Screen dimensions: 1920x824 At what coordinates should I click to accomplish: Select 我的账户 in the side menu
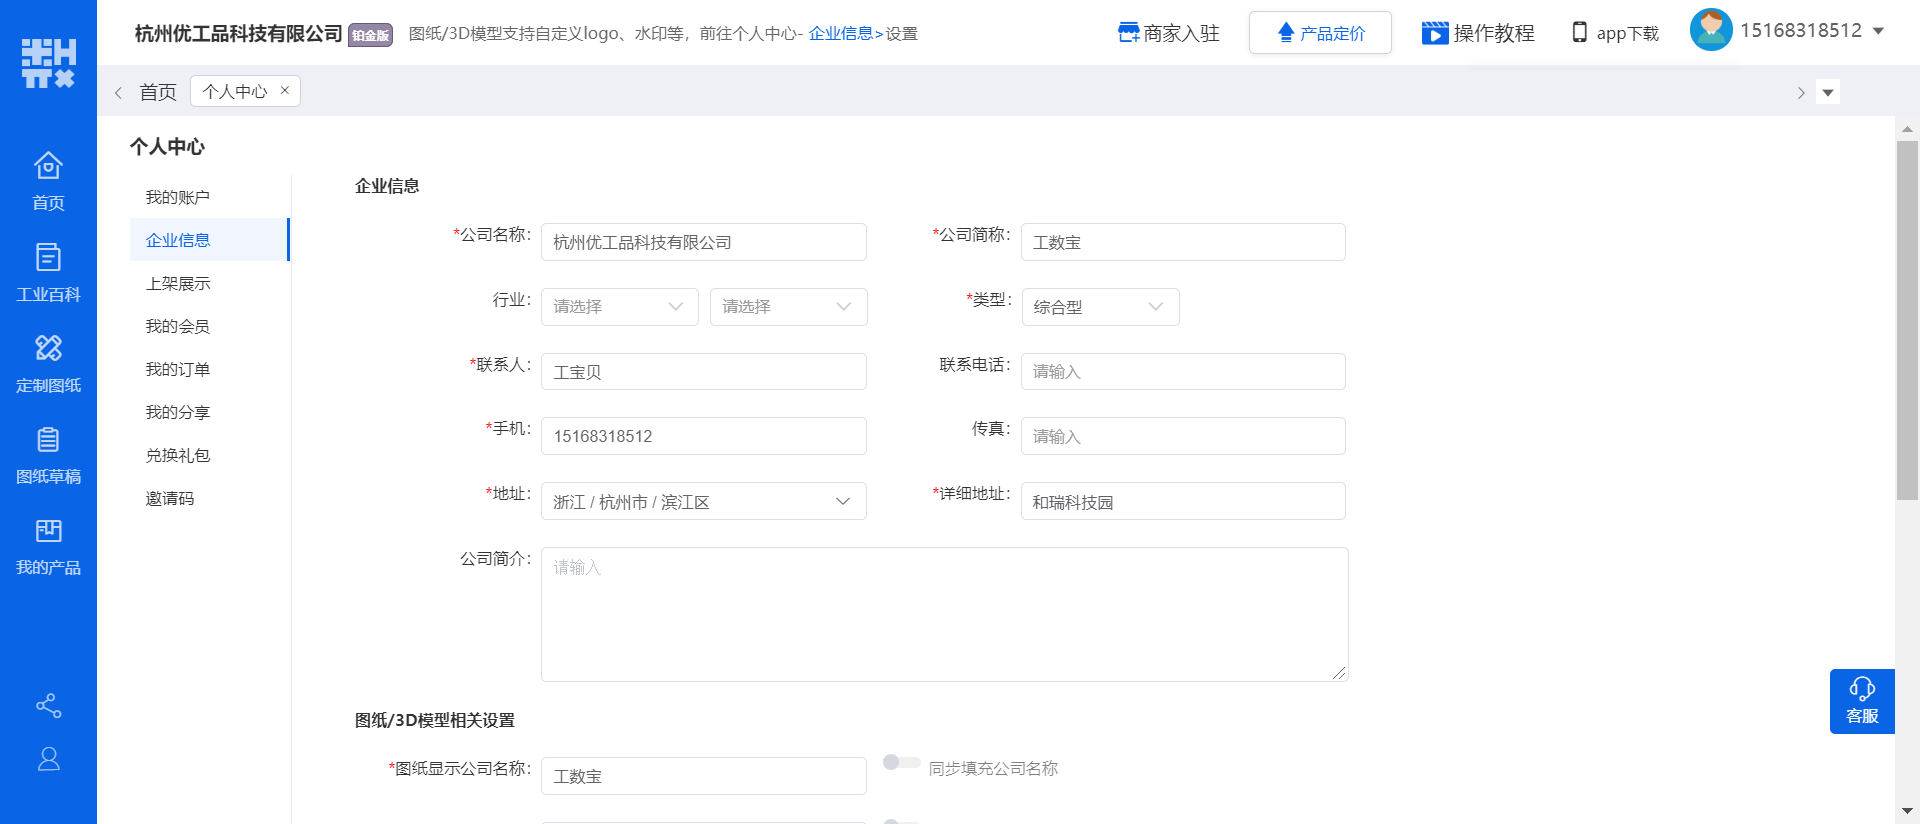[178, 197]
